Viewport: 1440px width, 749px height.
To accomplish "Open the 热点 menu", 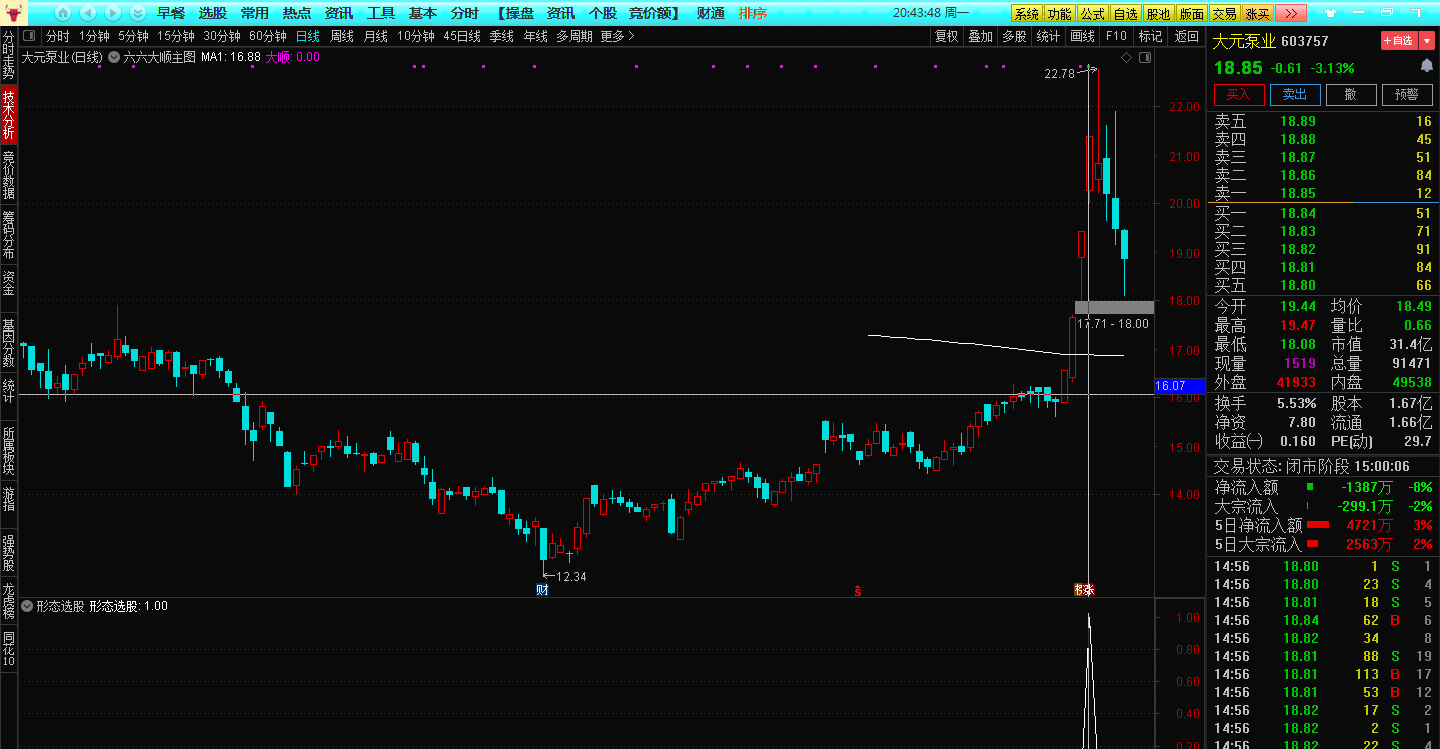I will point(297,13).
